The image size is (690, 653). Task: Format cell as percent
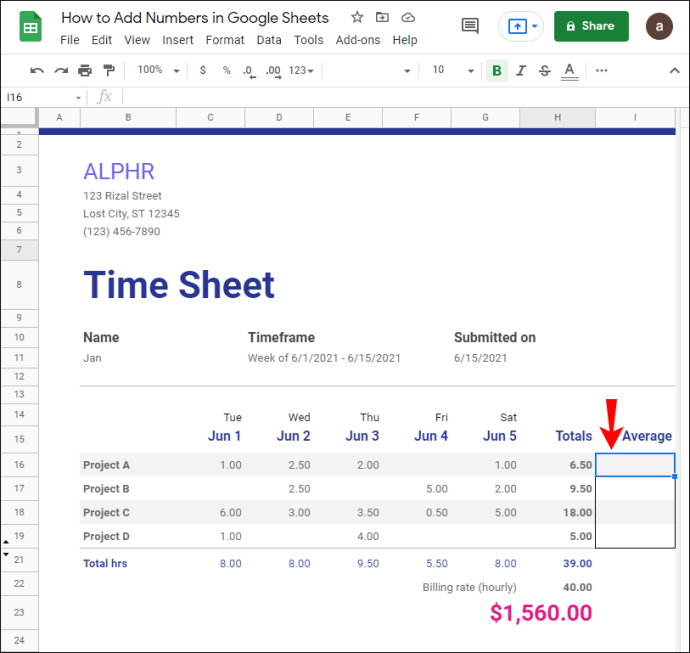226,70
